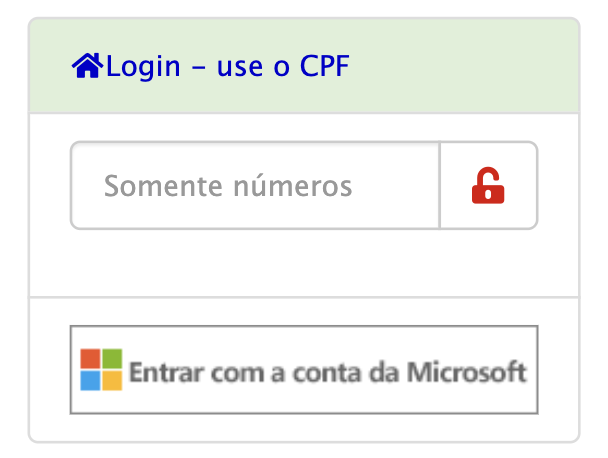This screenshot has width=608, height=458.
Task: Focus the "Somente números" input field
Action: click(x=255, y=186)
